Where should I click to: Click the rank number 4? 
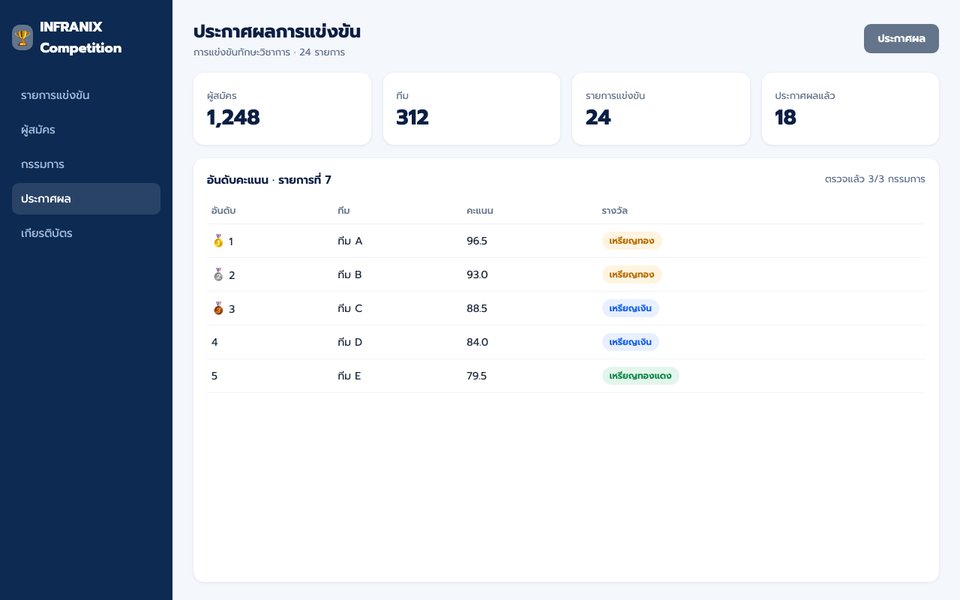coord(214,342)
